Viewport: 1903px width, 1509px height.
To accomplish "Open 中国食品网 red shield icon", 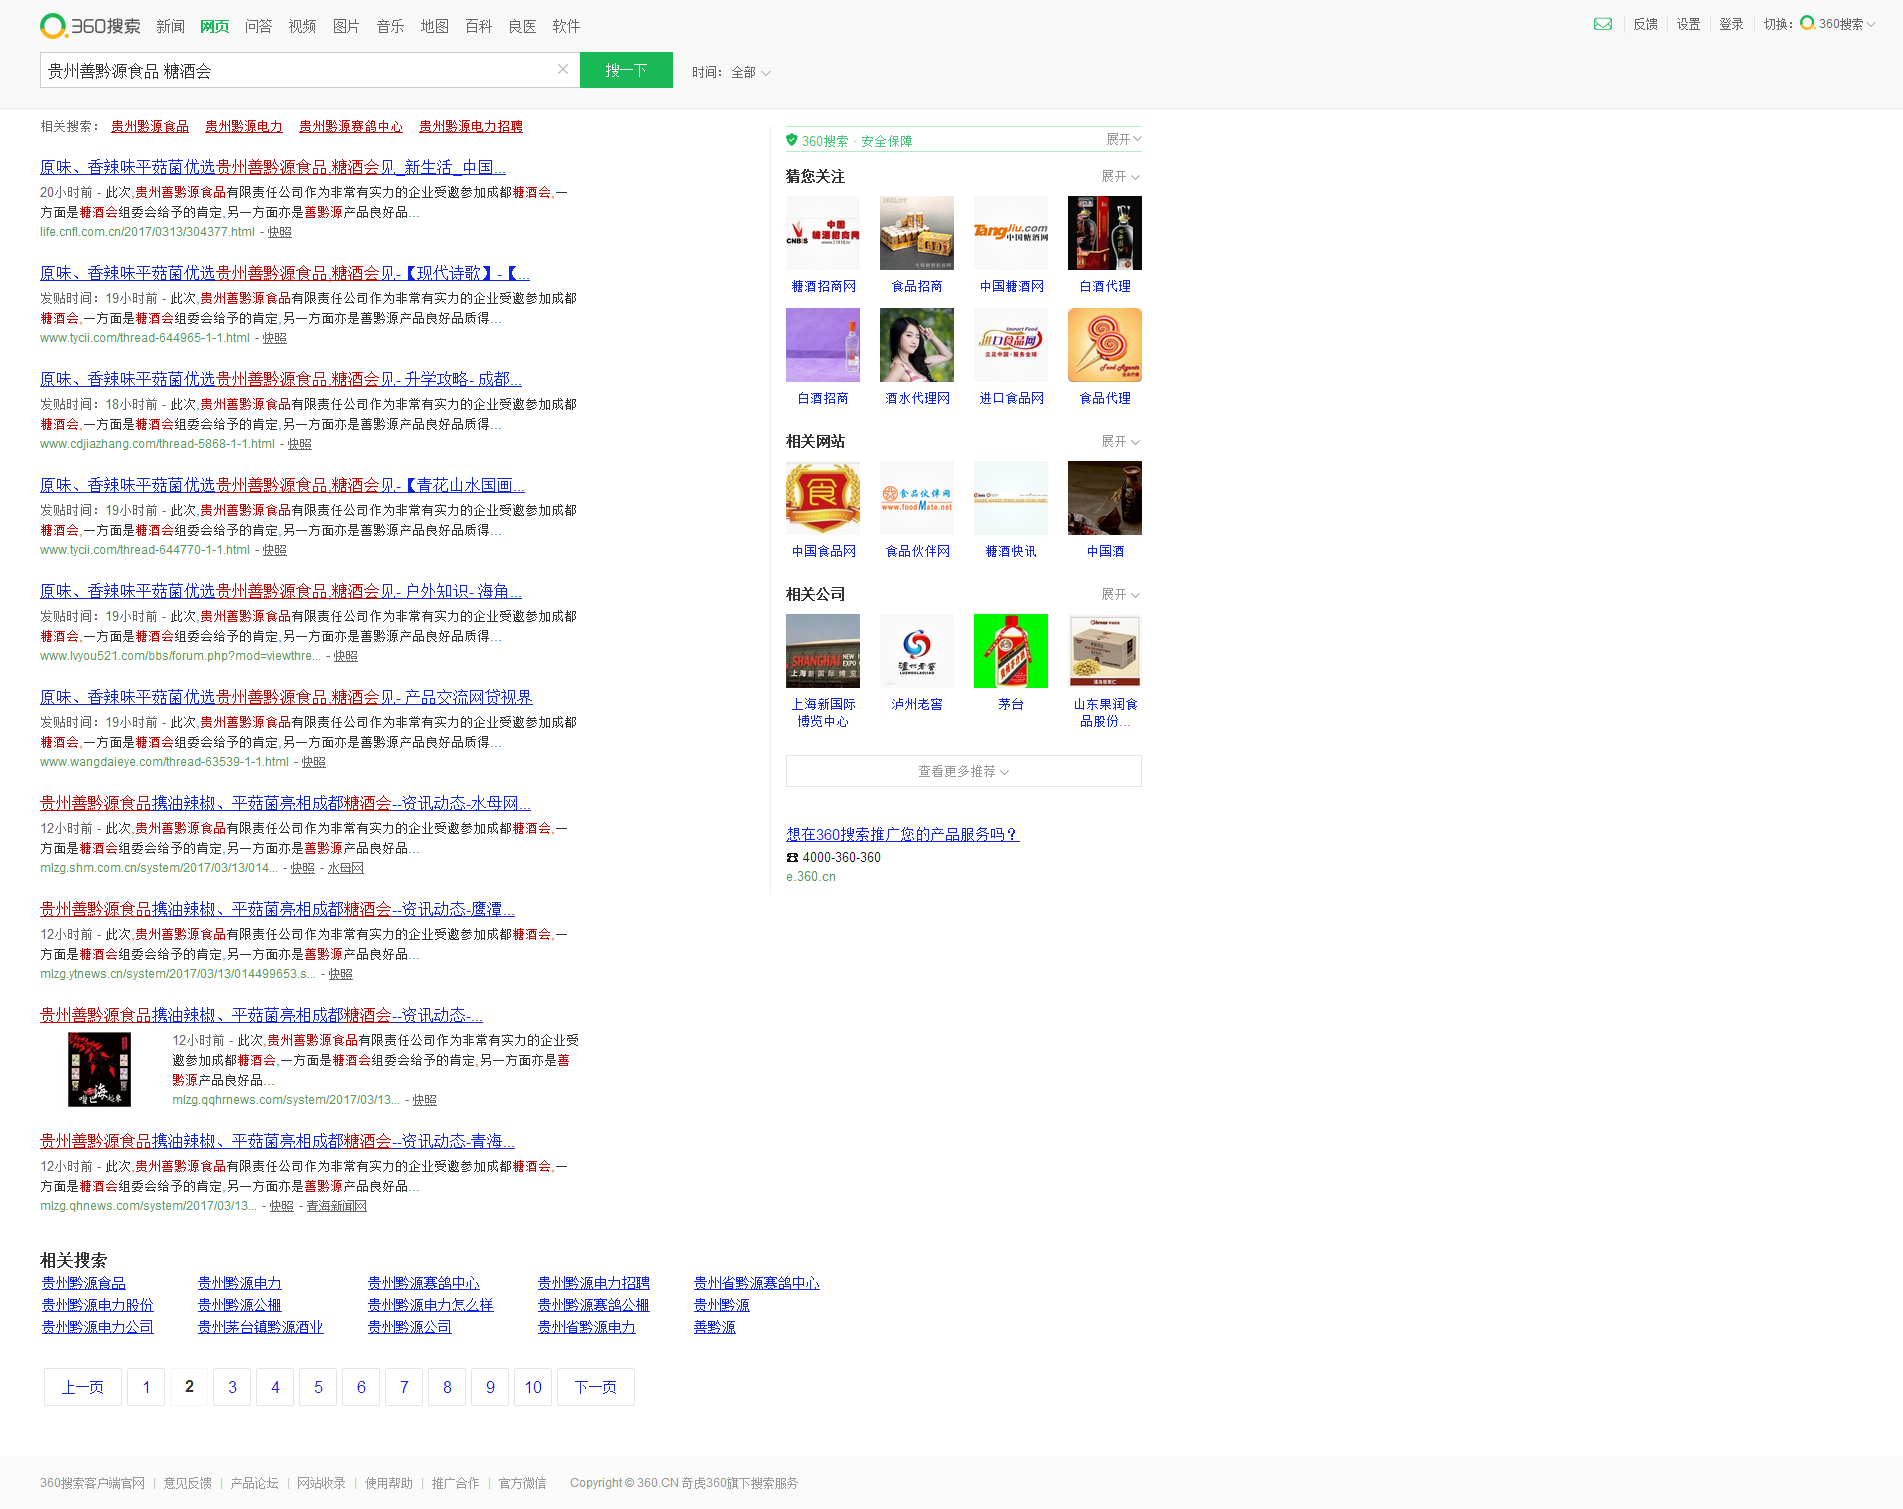I will tap(823, 498).
